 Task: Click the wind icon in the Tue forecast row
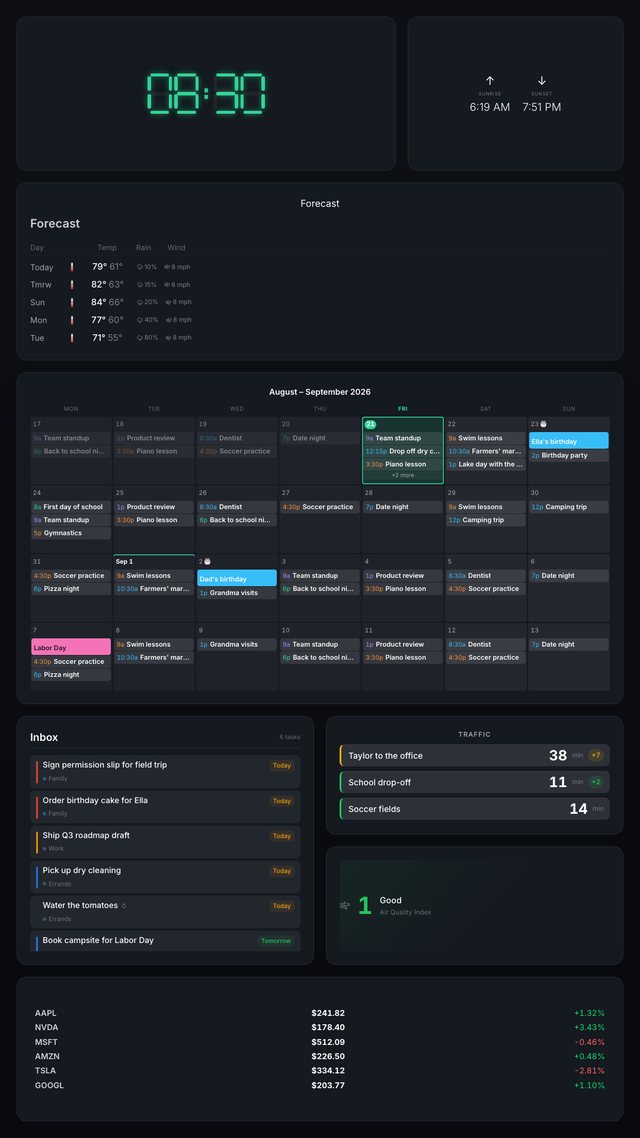[168, 337]
